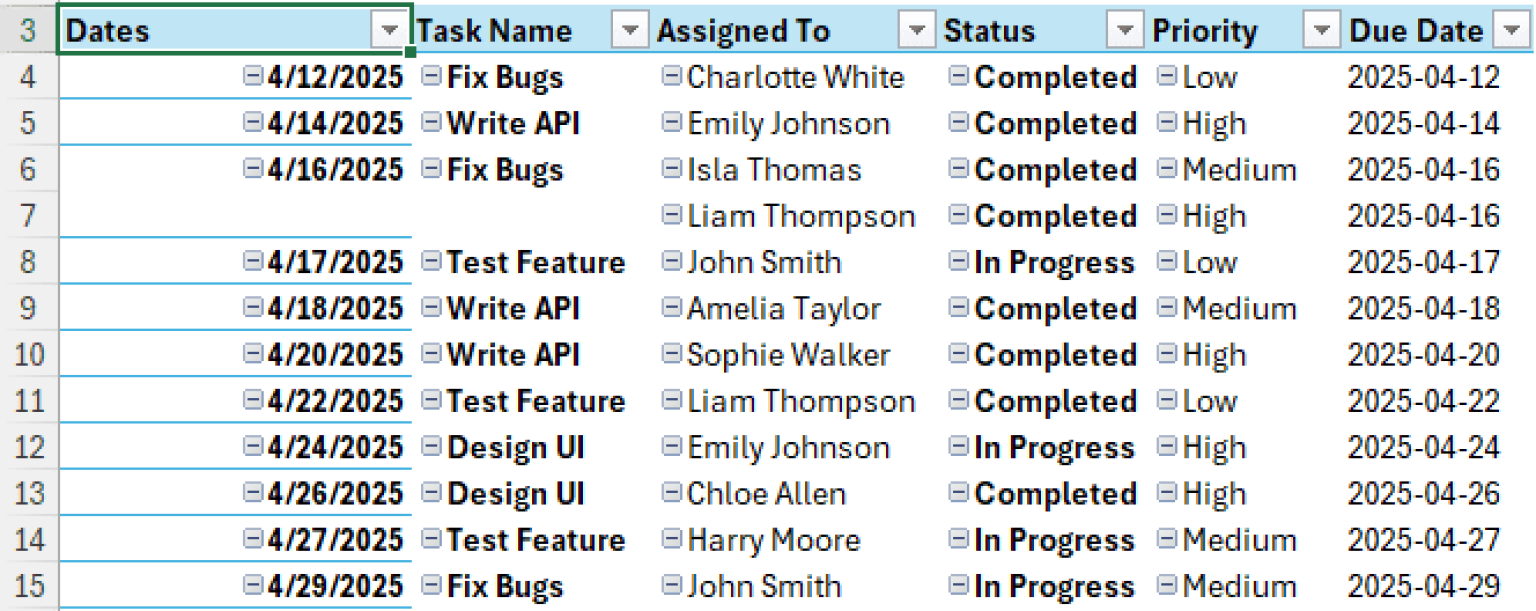Select row 10 by clicking its row number

point(28,354)
